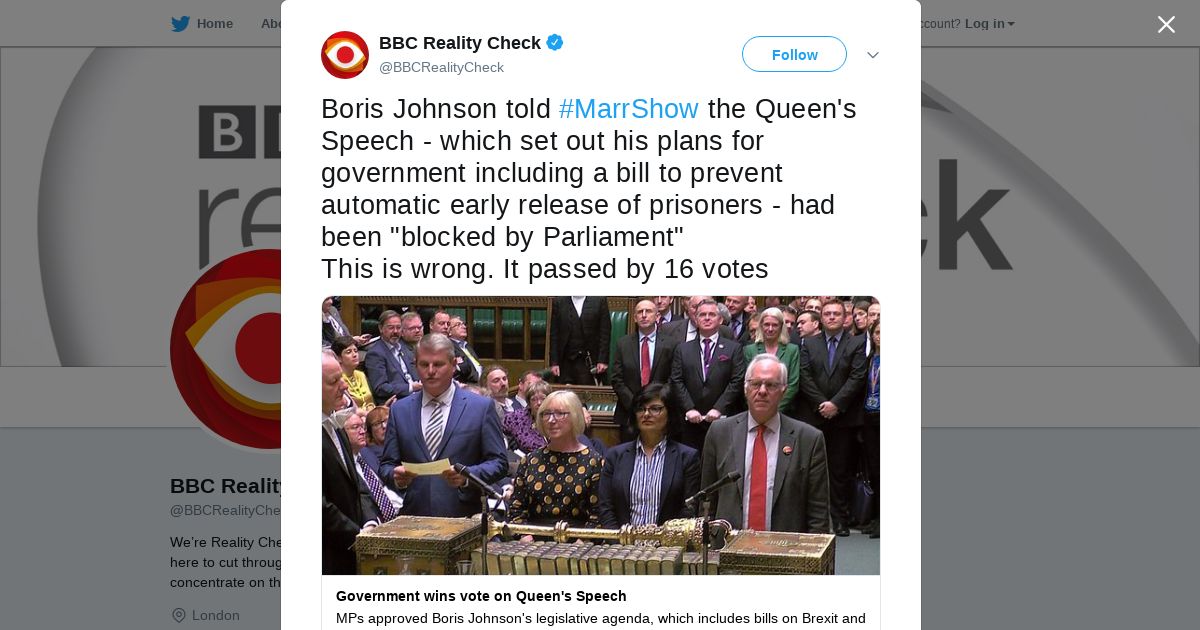Expand the chevron menu beside Follow
This screenshot has height=630, width=1200.
(x=873, y=55)
